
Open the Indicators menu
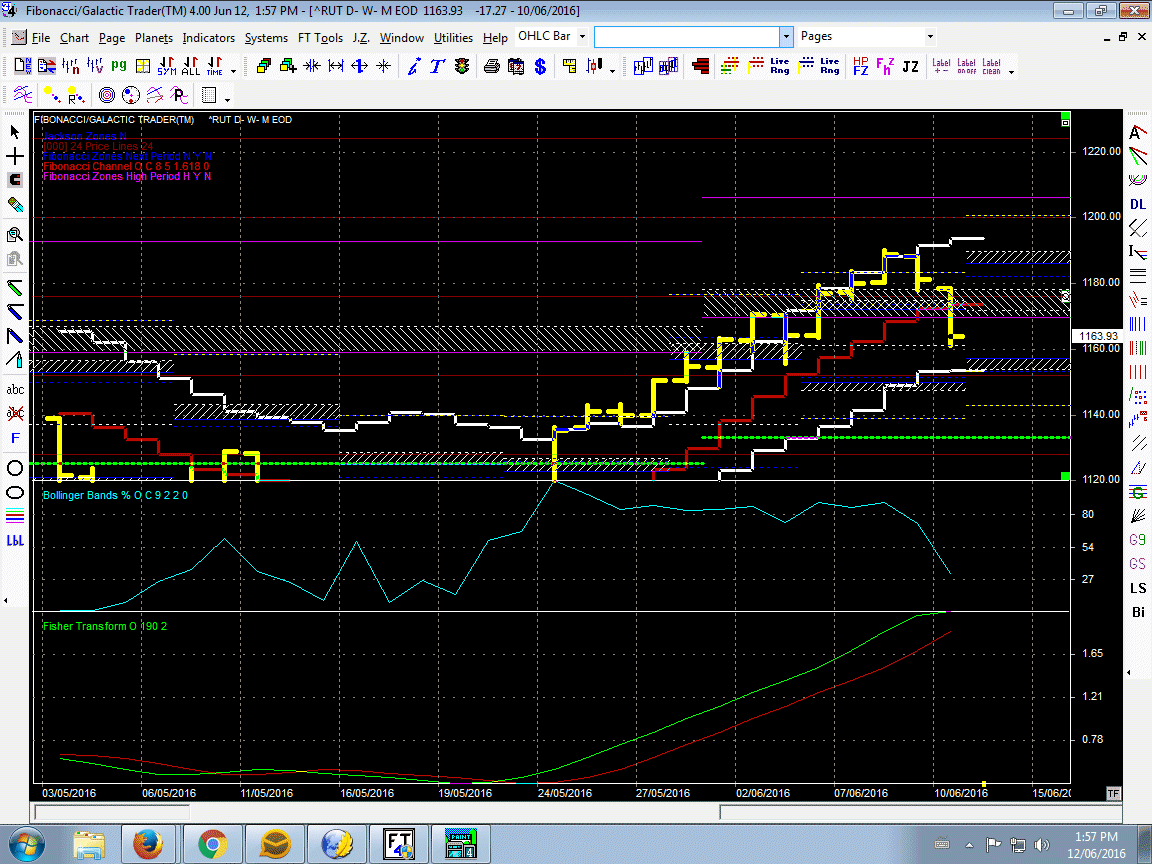pyautogui.click(x=209, y=37)
